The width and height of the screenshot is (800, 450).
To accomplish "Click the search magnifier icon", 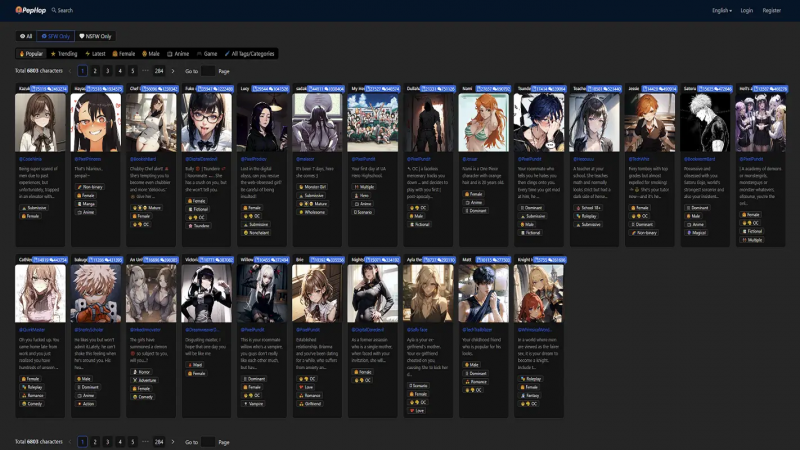I will tap(54, 10).
